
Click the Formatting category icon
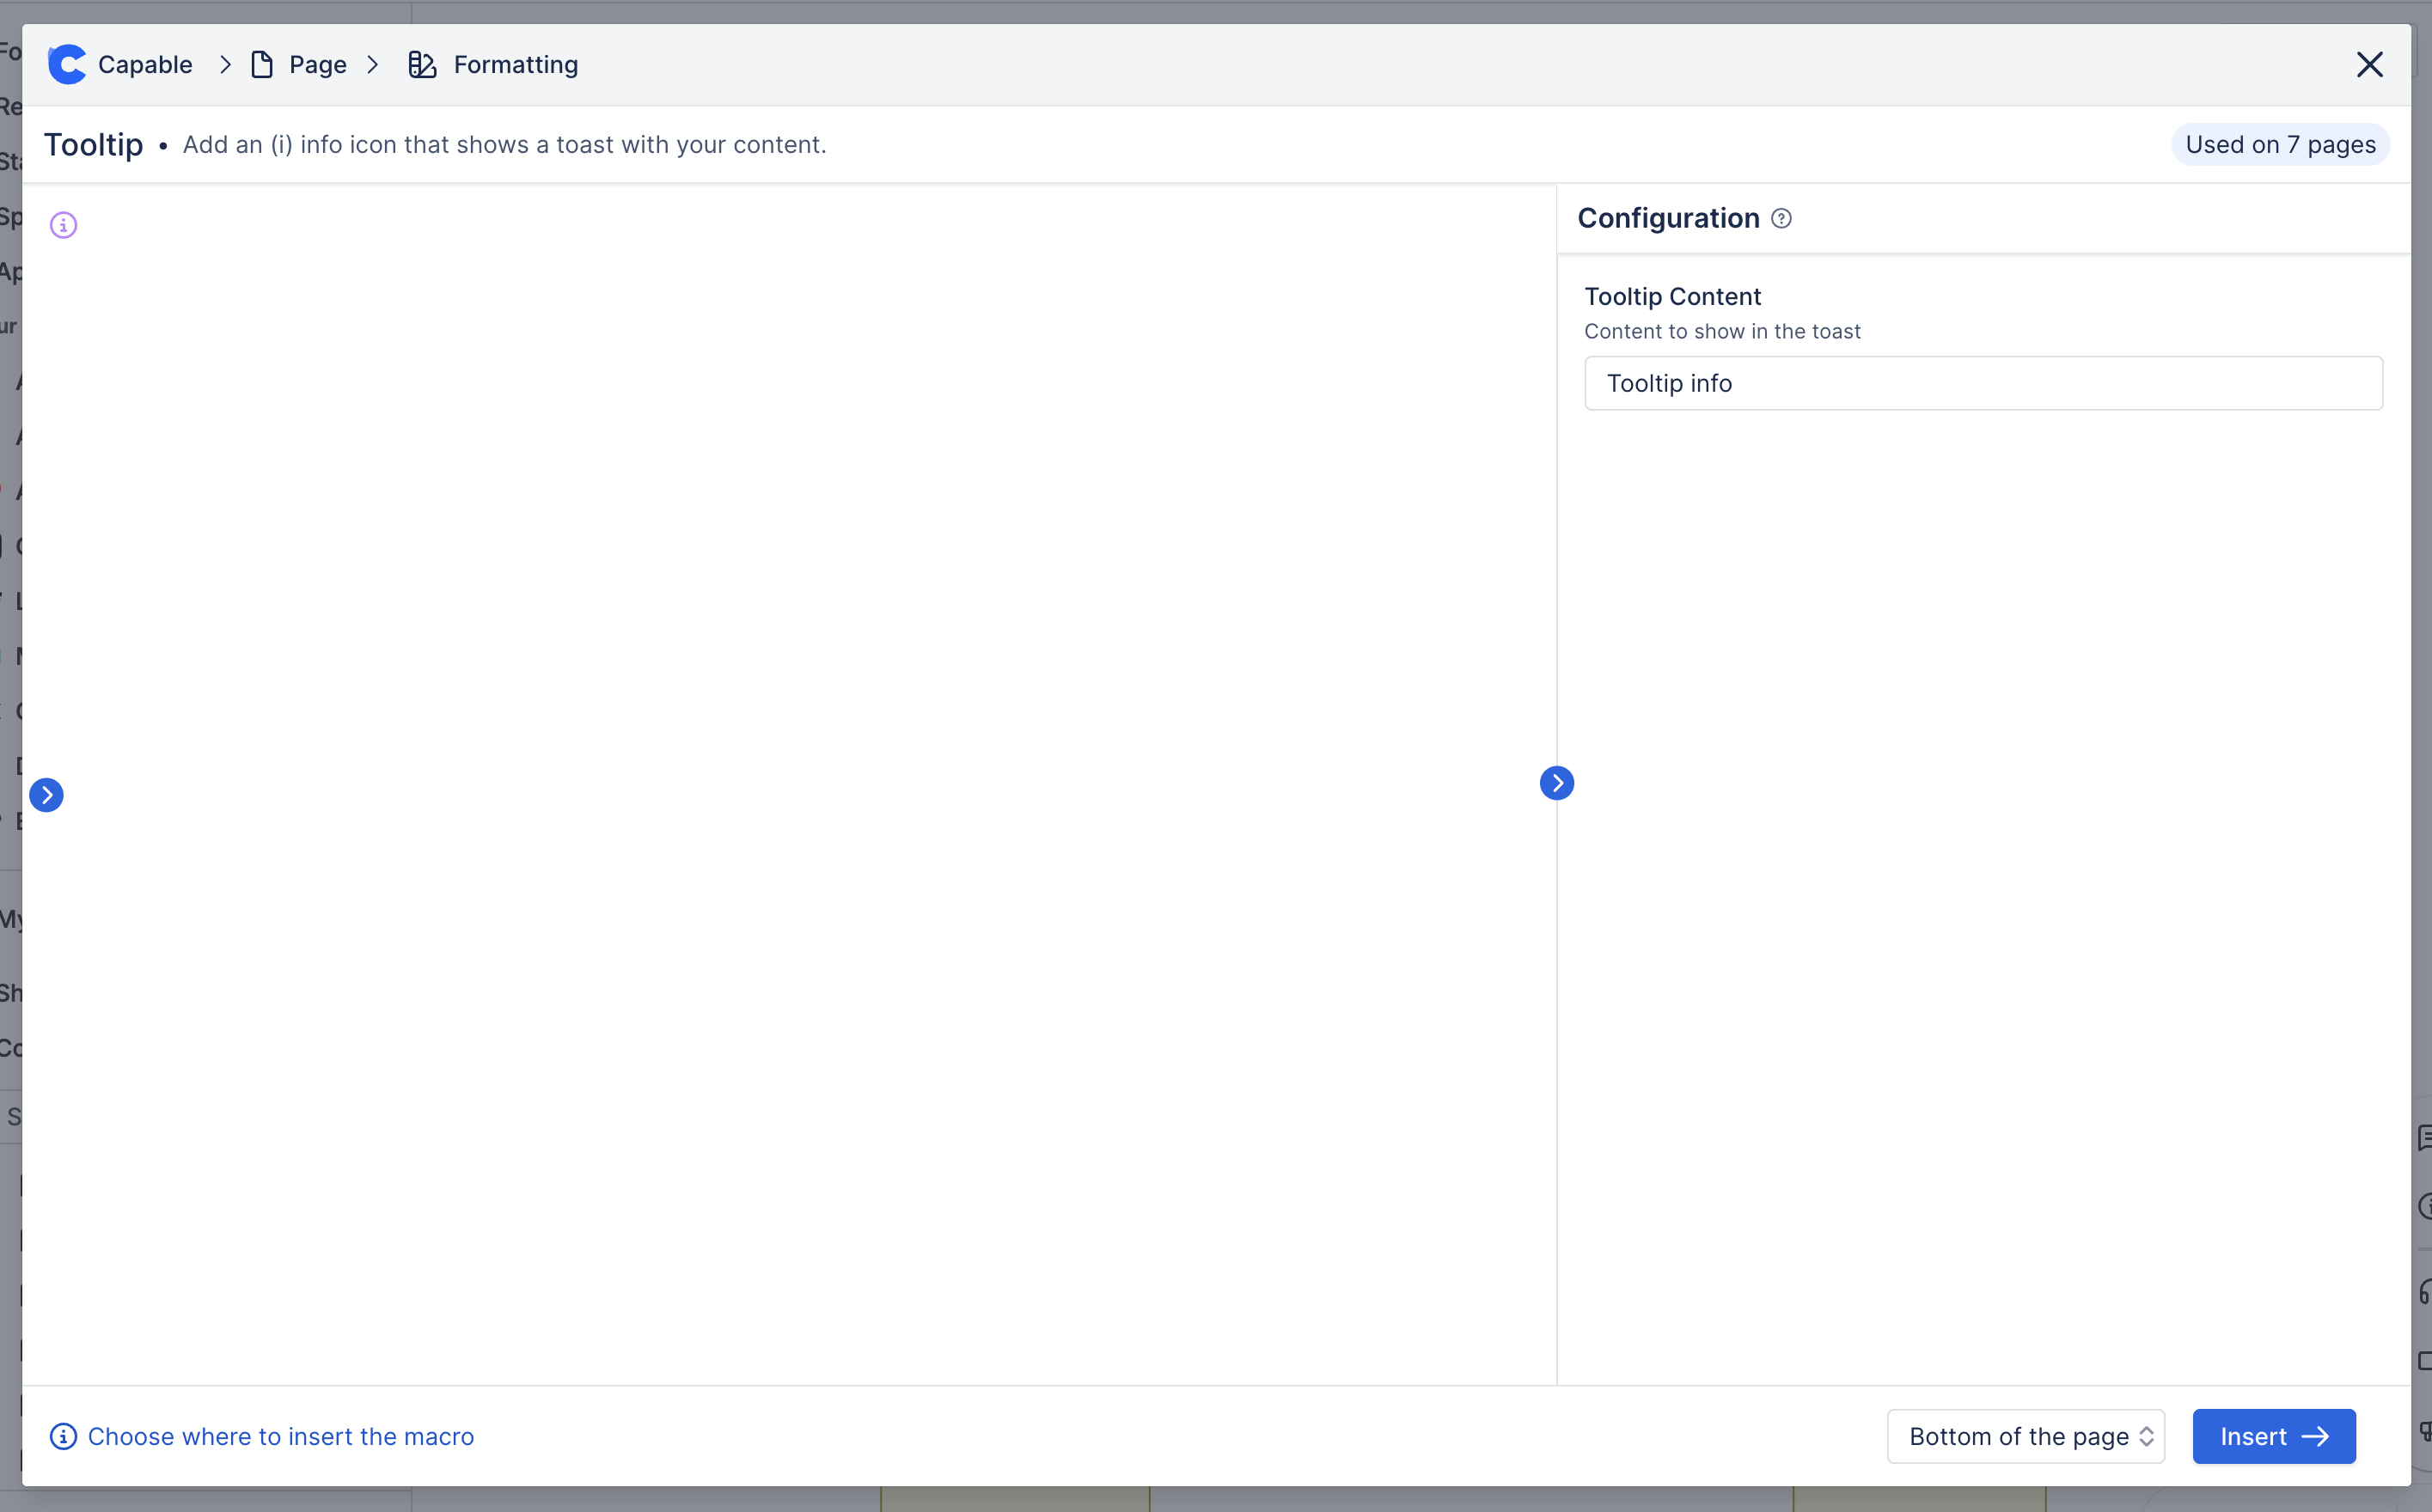422,65
